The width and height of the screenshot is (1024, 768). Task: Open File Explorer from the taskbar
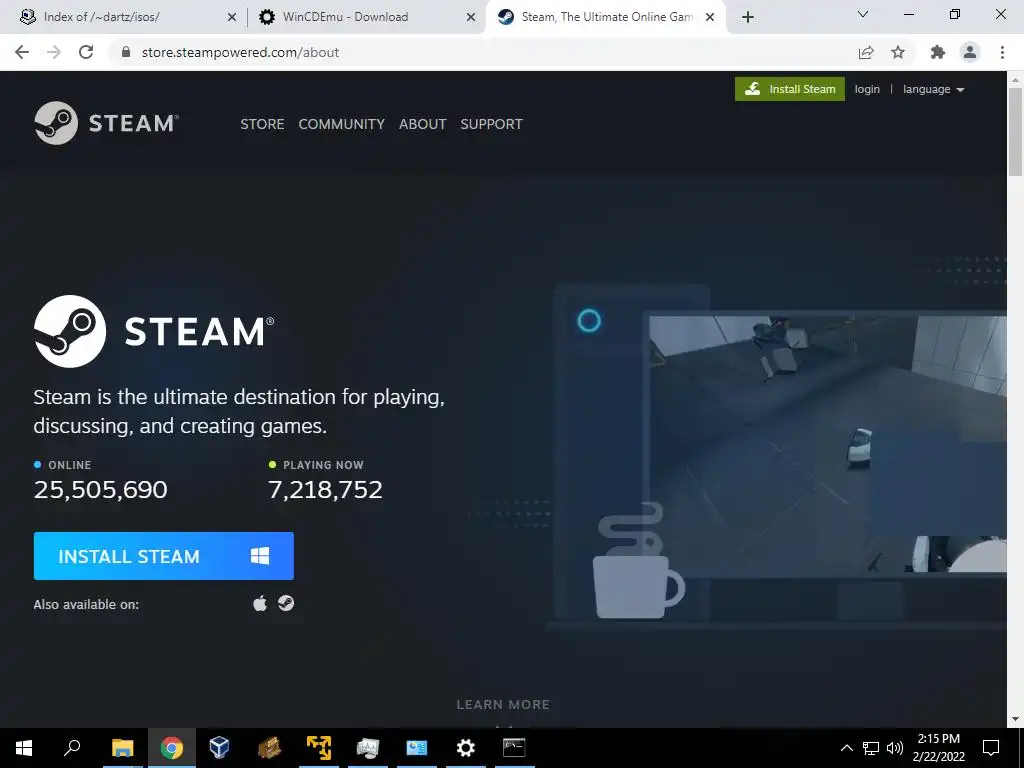point(122,748)
